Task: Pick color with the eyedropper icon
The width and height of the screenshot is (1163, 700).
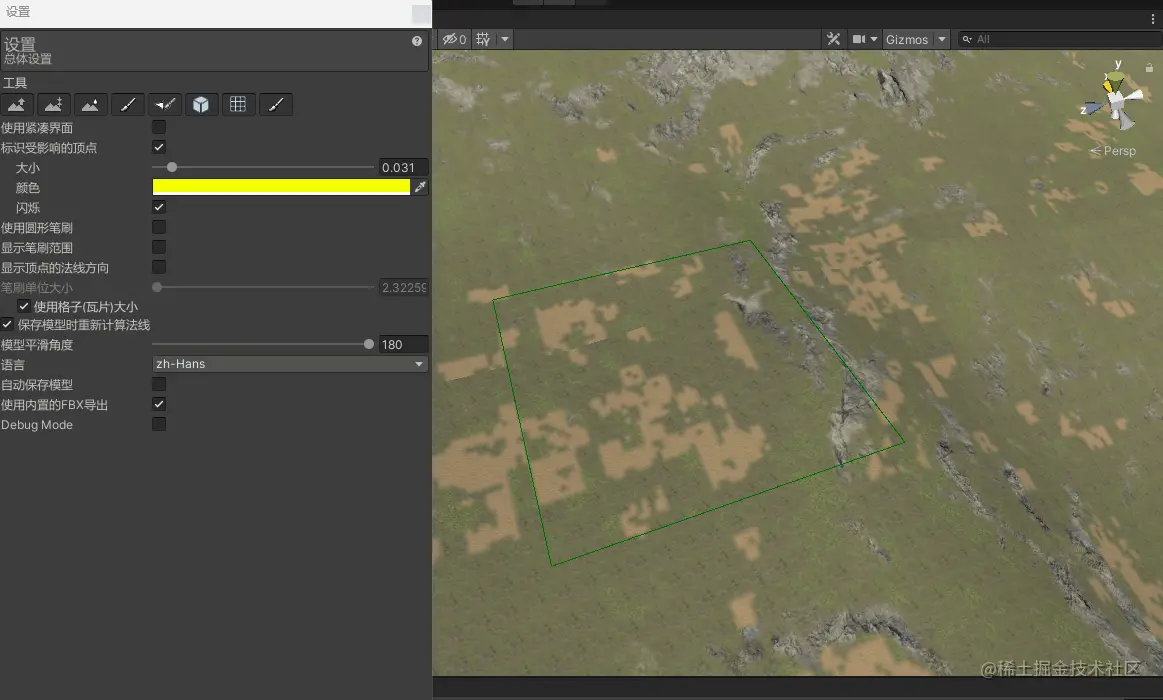Action: coord(421,187)
